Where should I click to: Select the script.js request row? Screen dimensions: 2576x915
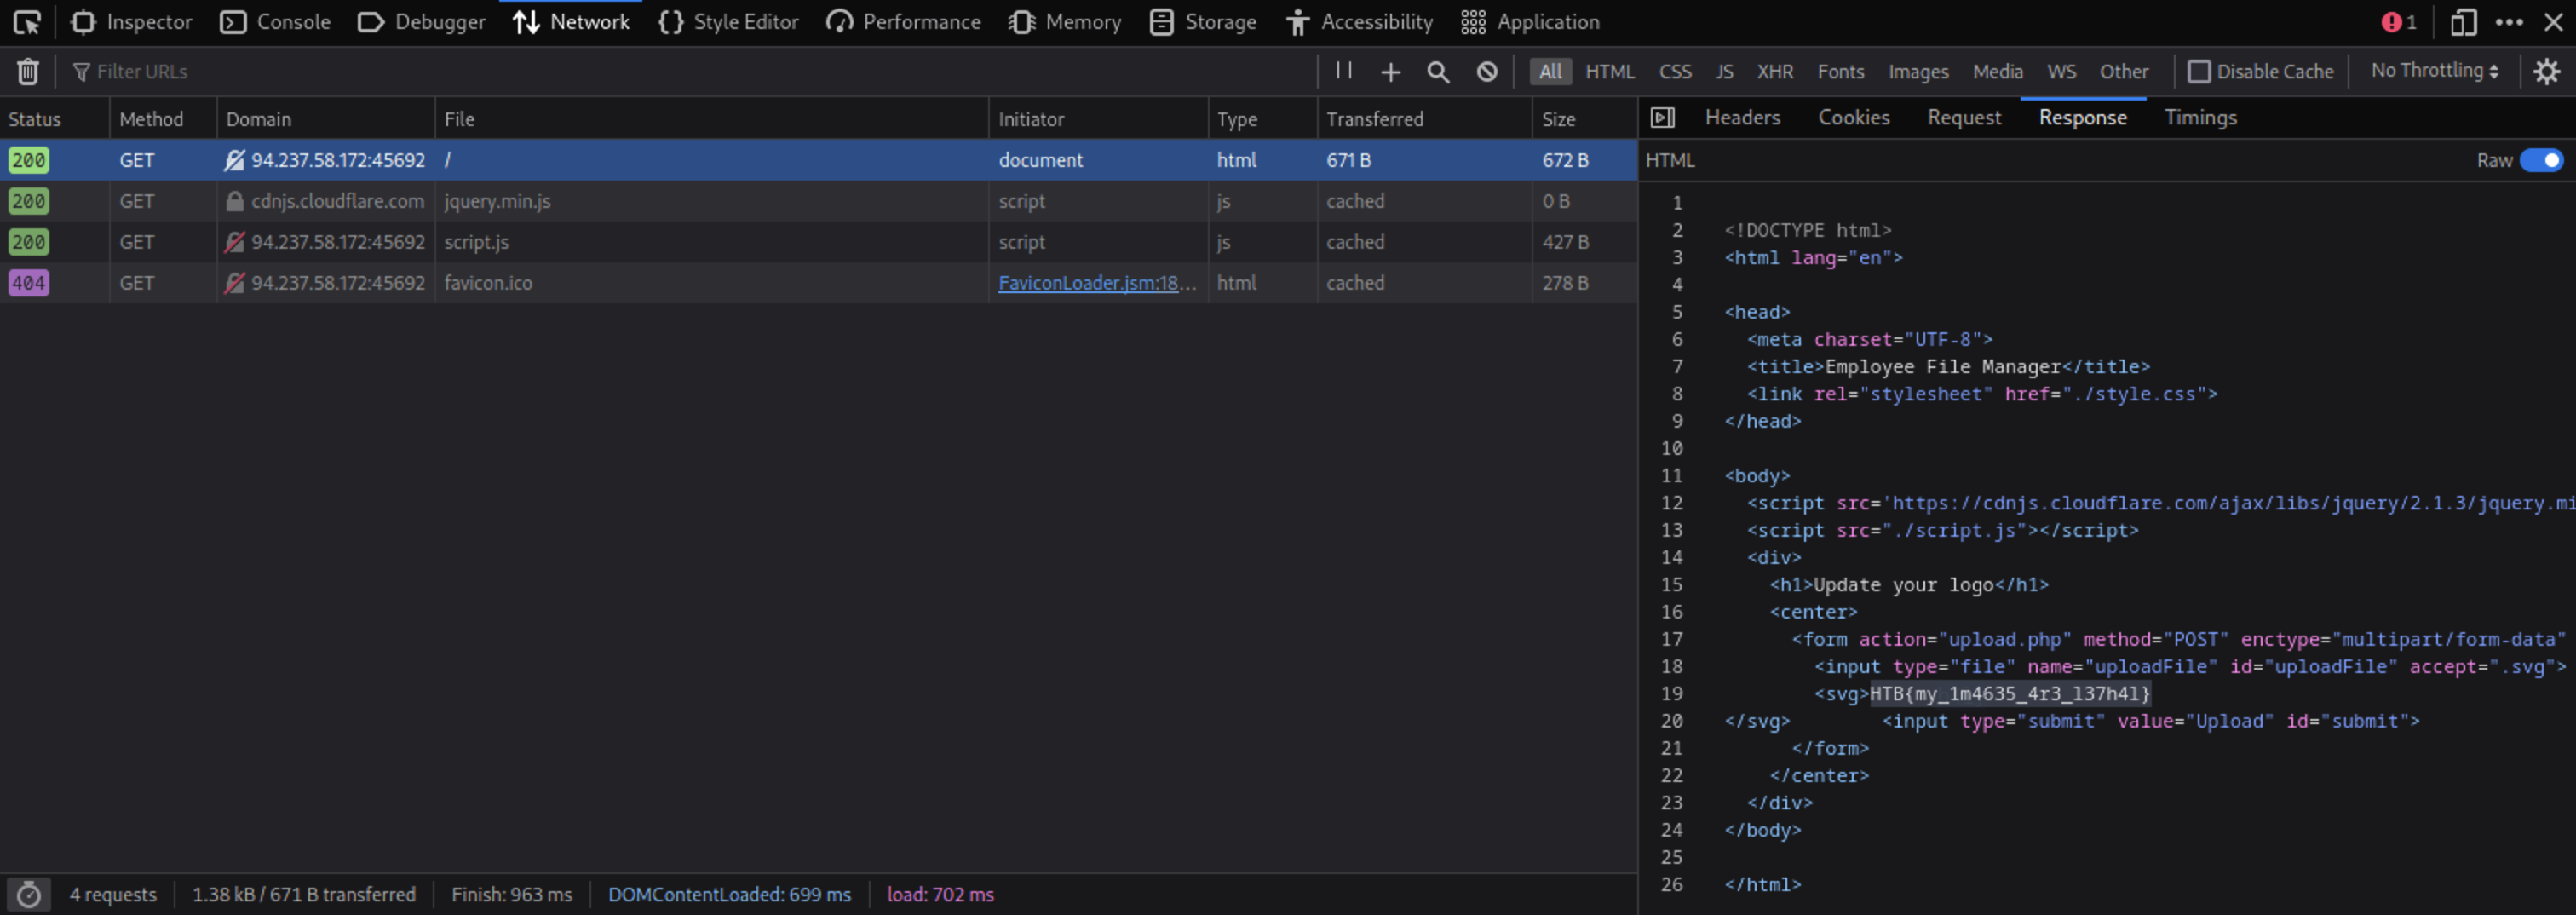point(818,242)
